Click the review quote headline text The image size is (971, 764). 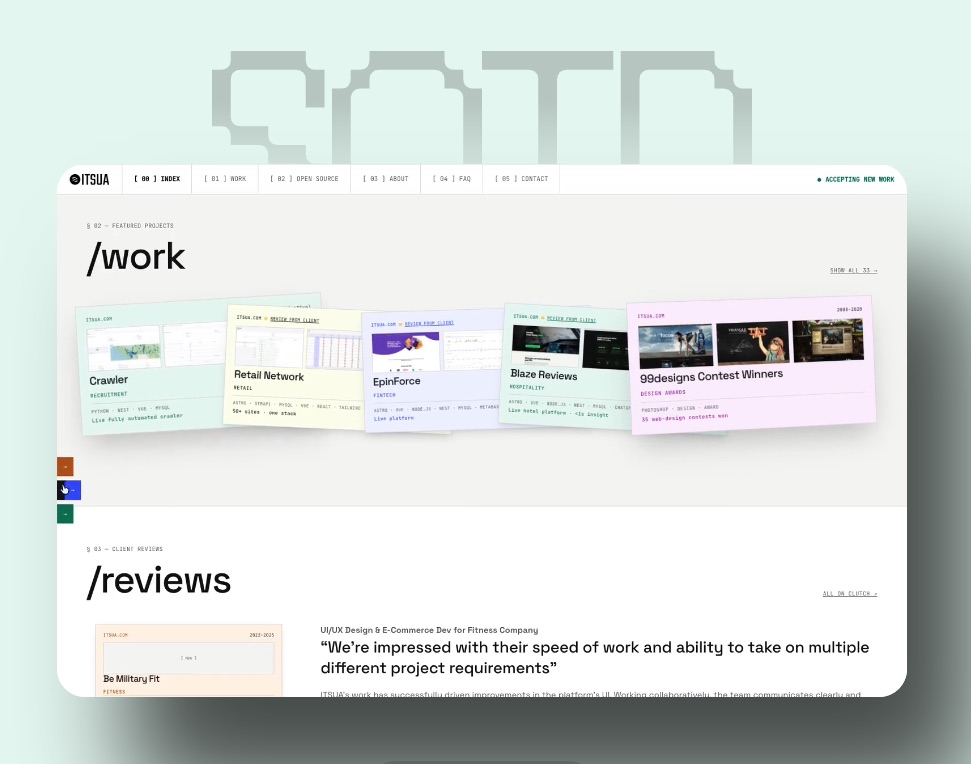[594, 658]
